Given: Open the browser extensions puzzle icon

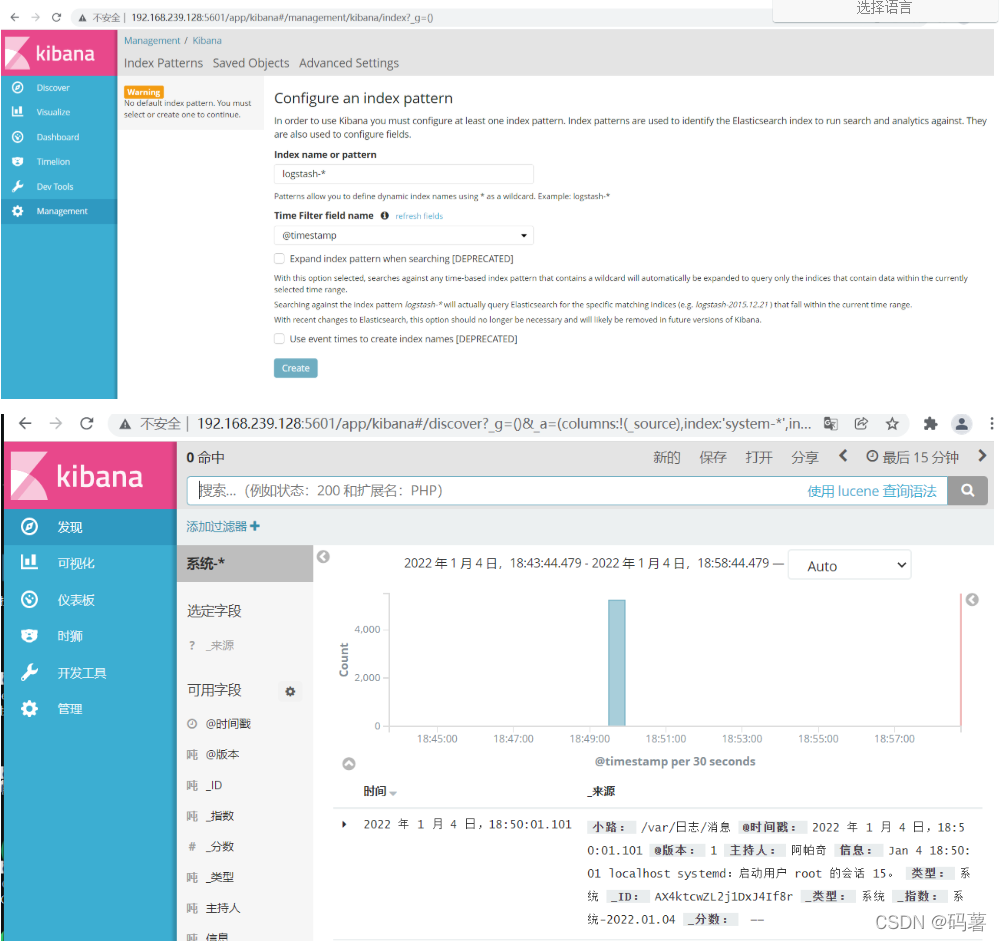Looking at the screenshot, I should click(930, 424).
